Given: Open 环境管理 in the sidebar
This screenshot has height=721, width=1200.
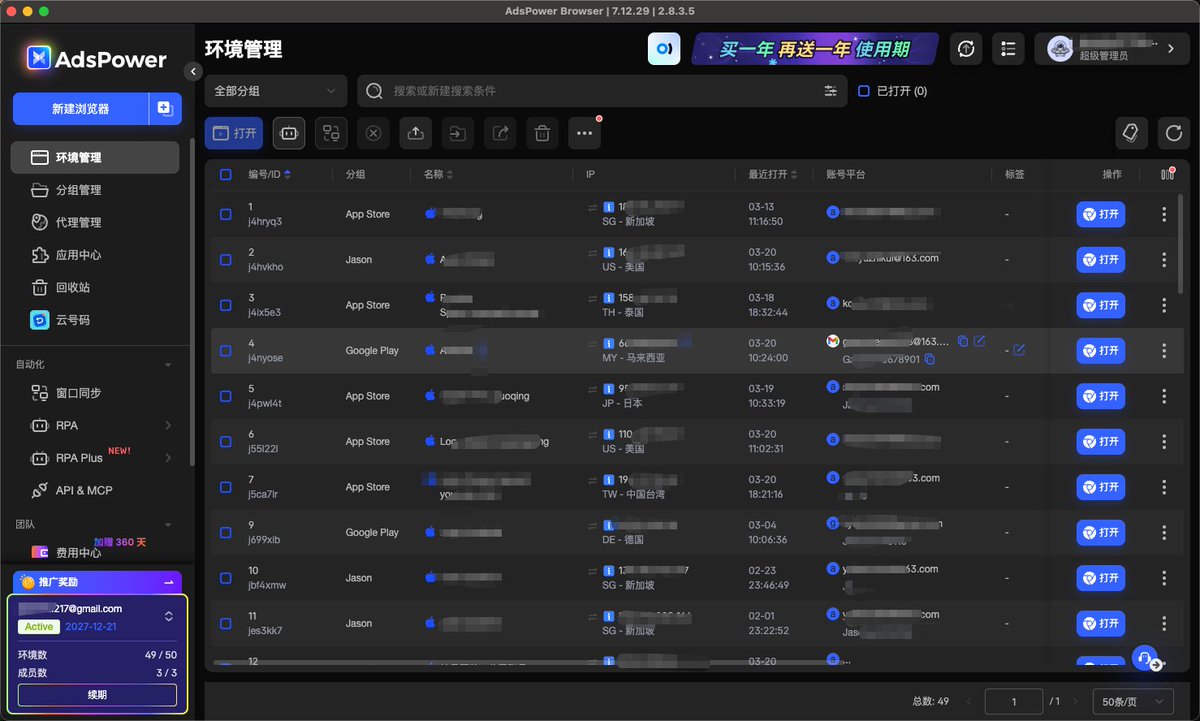Looking at the screenshot, I should tap(96, 157).
